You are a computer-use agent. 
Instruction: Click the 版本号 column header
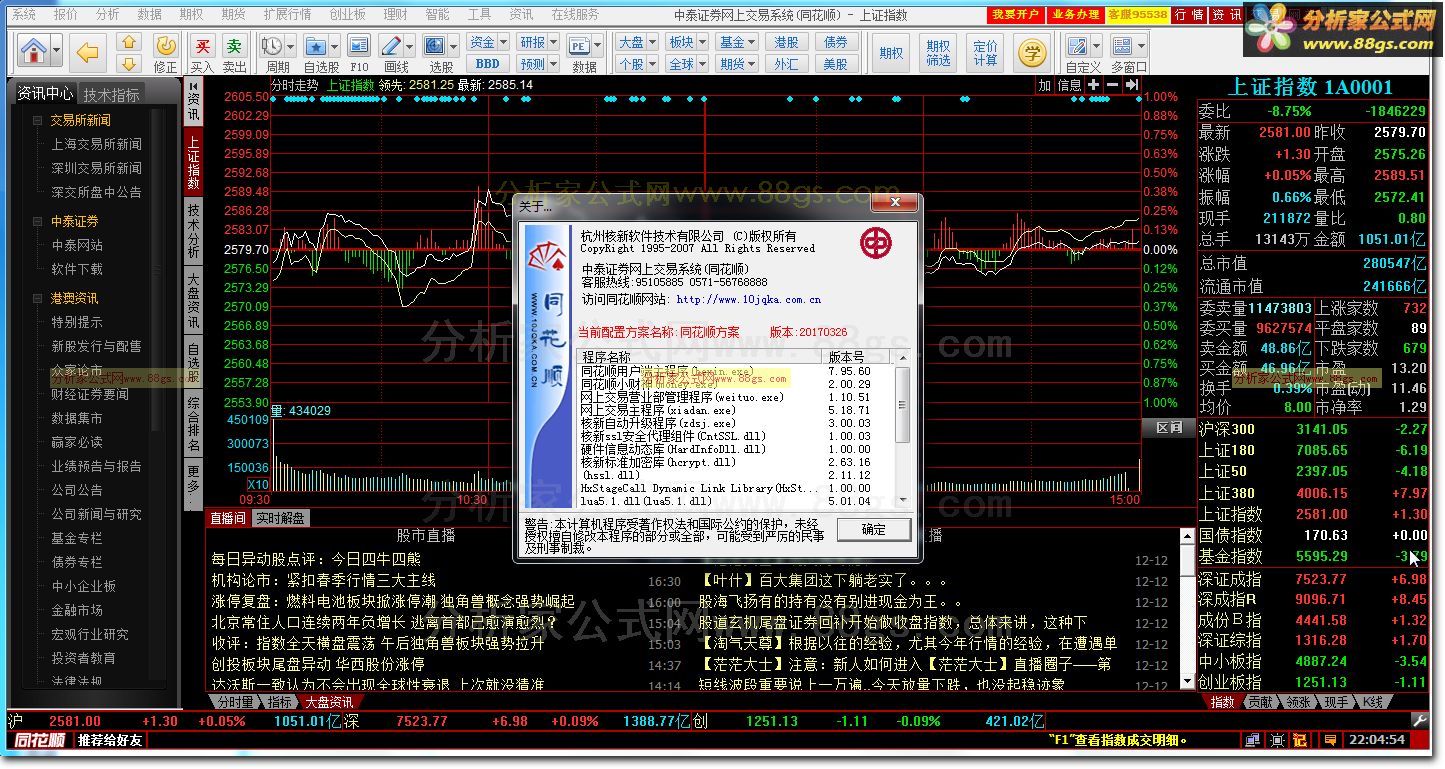(856, 357)
